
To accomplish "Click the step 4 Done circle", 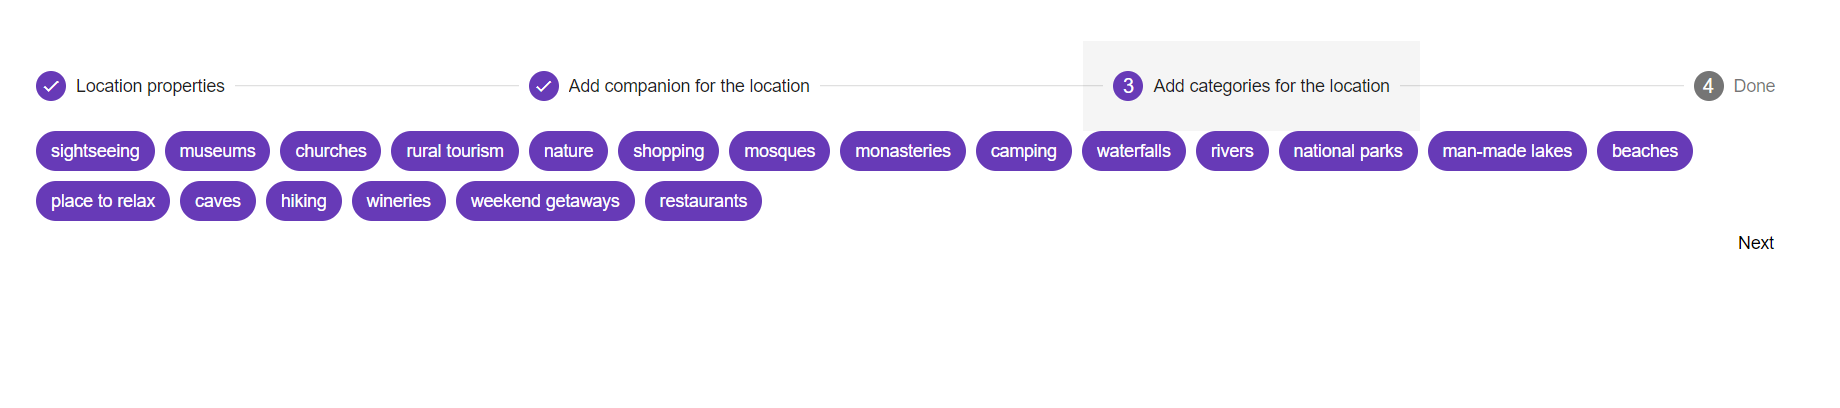I will [x=1708, y=86].
